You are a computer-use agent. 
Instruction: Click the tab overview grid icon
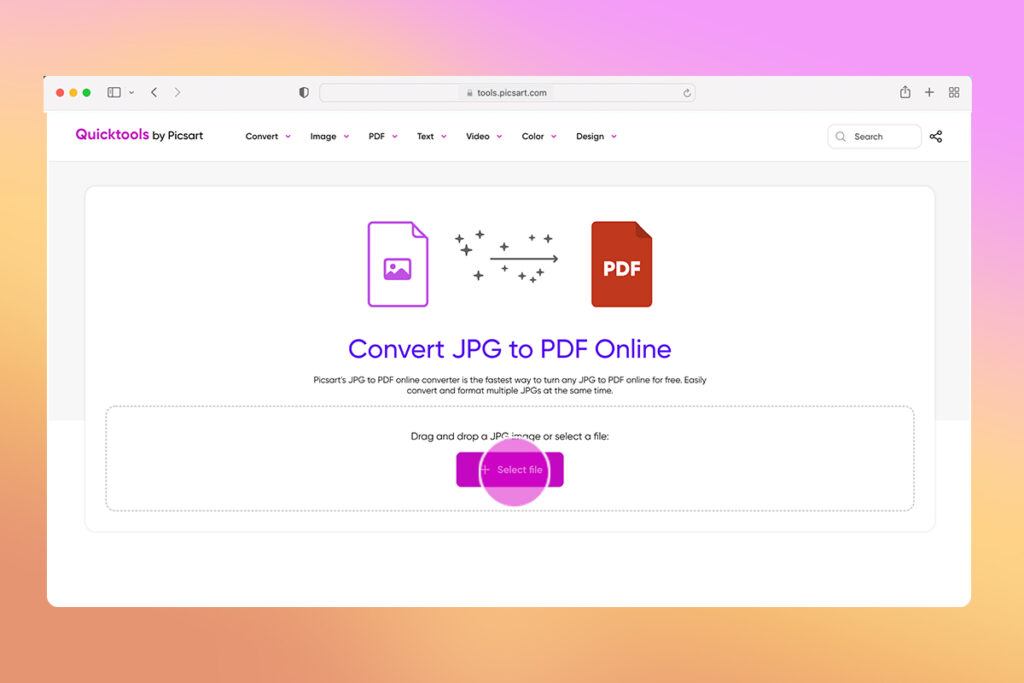point(953,91)
